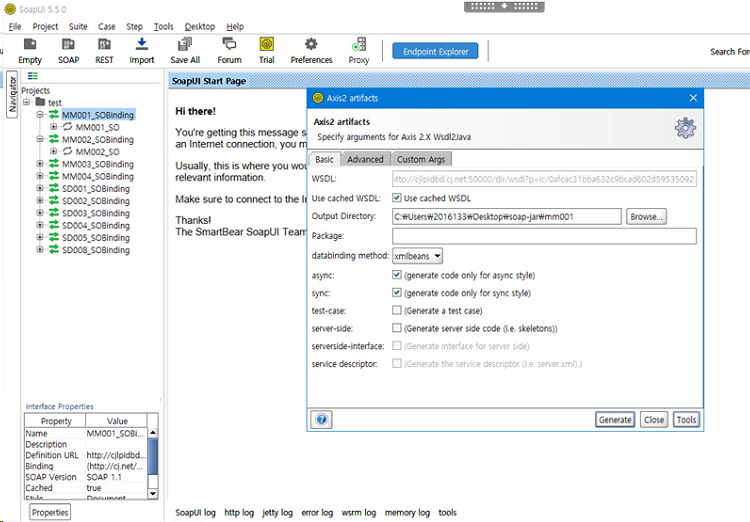Close the Axis2 artifacts dialog
Image resolution: width=750 pixels, height=522 pixels.
click(693, 98)
